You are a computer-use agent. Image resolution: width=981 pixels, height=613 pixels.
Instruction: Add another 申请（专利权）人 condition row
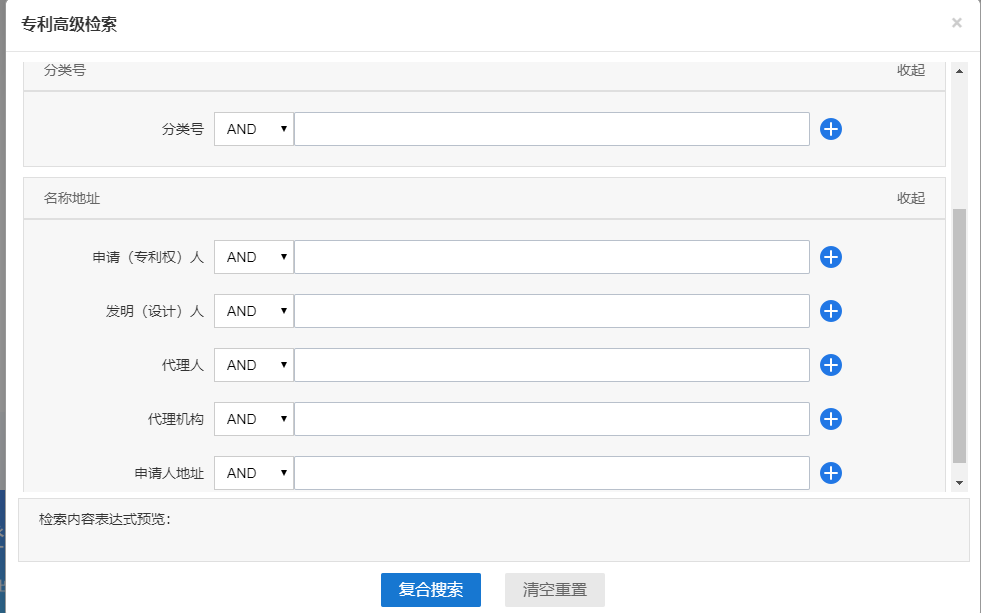click(x=830, y=257)
